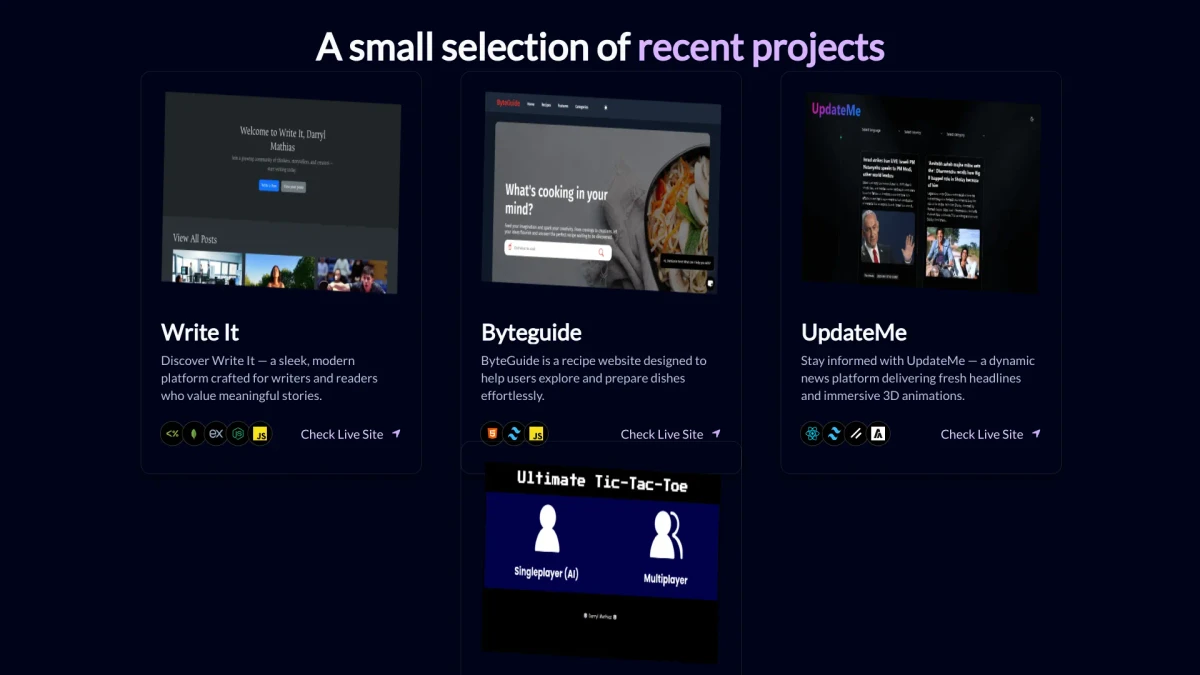The width and height of the screenshot is (1200, 675).
Task: Click the Express 'ex' icon on Write It card
Action: pyautogui.click(x=216, y=434)
